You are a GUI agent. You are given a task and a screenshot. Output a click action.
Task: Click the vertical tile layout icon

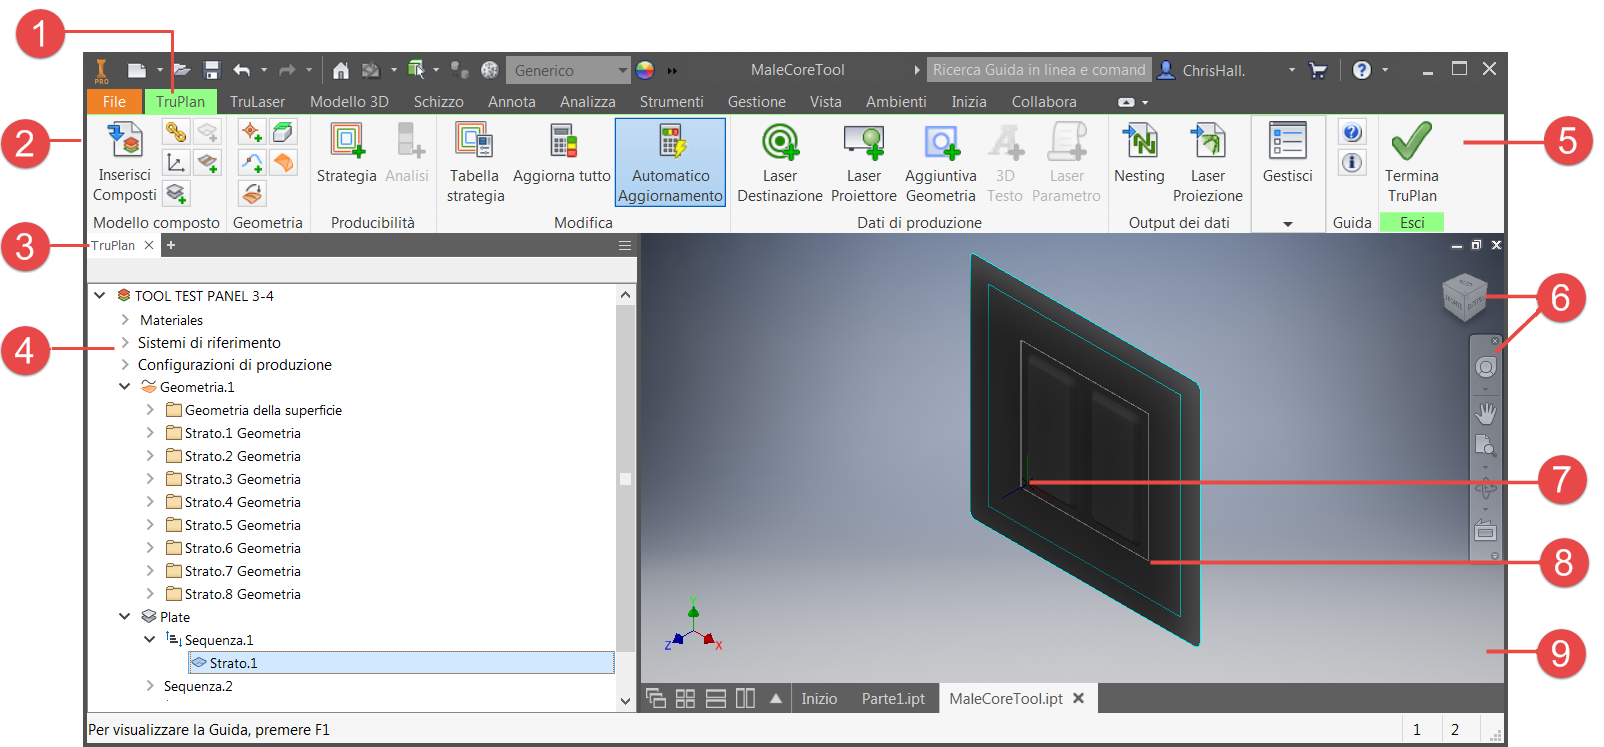(746, 698)
